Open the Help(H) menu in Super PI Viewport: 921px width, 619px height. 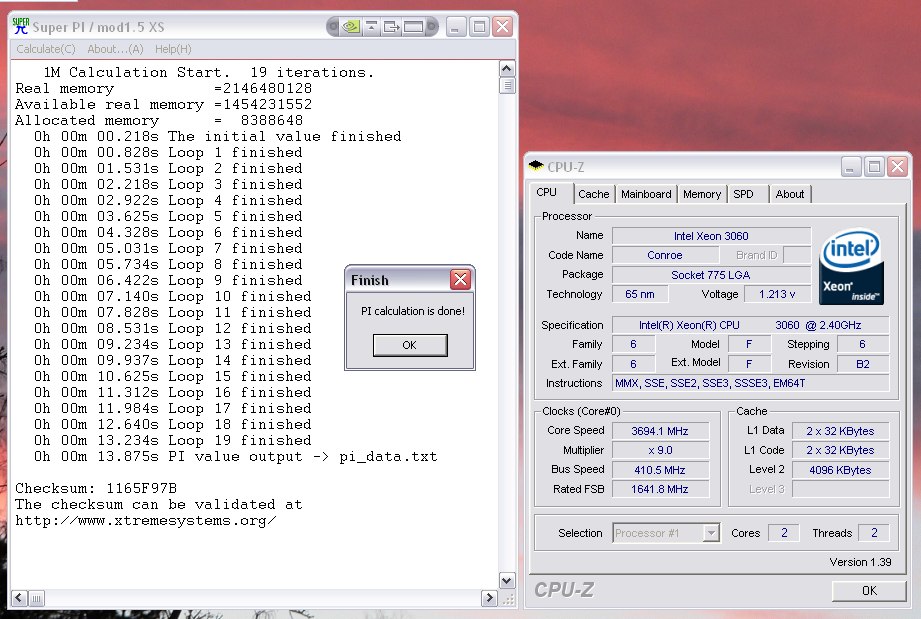click(173, 49)
